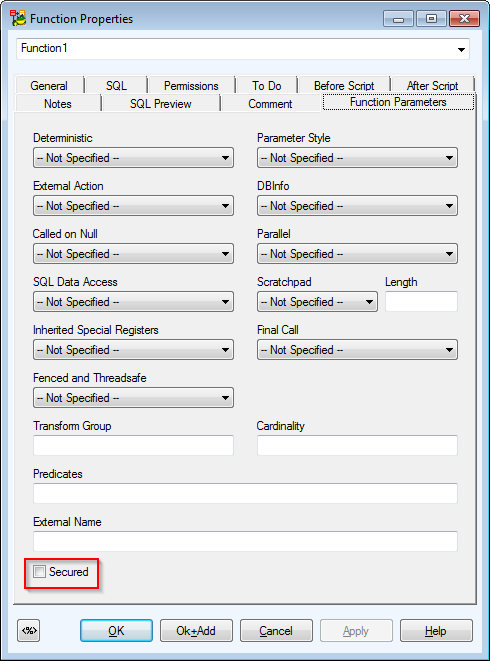
Task: Click the Function Properties title bar app icon
Action: pyautogui.click(x=18, y=19)
